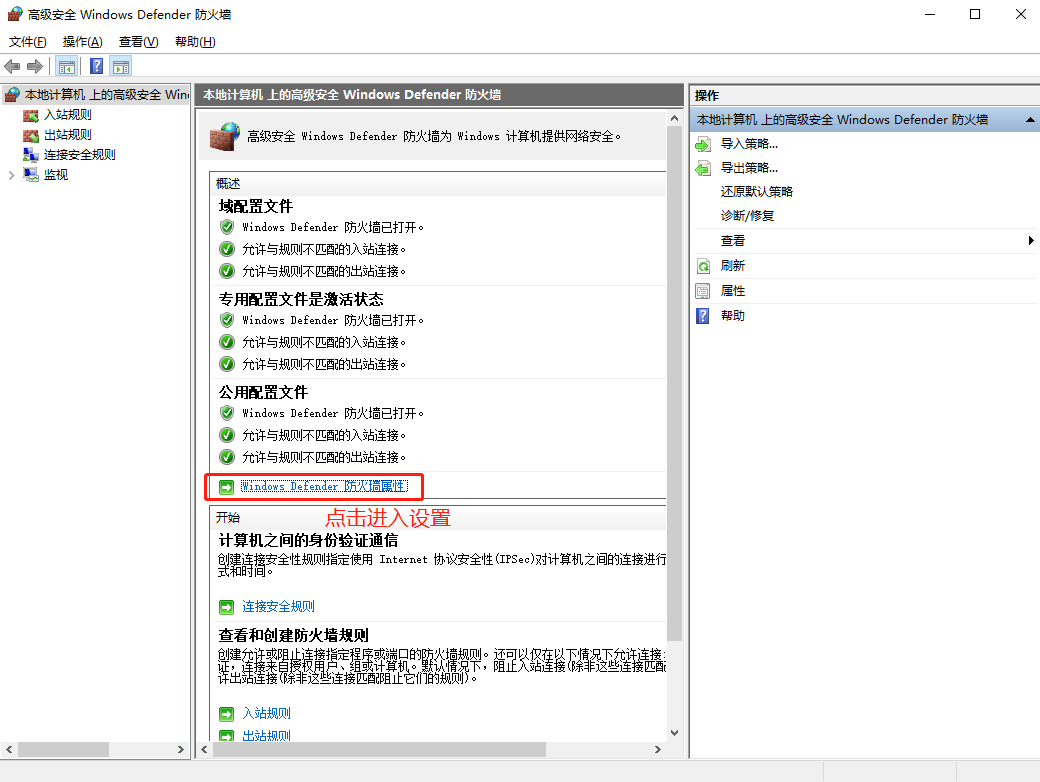Click the brick wall globe icon in the overview header
1040x782 pixels.
tap(225, 137)
